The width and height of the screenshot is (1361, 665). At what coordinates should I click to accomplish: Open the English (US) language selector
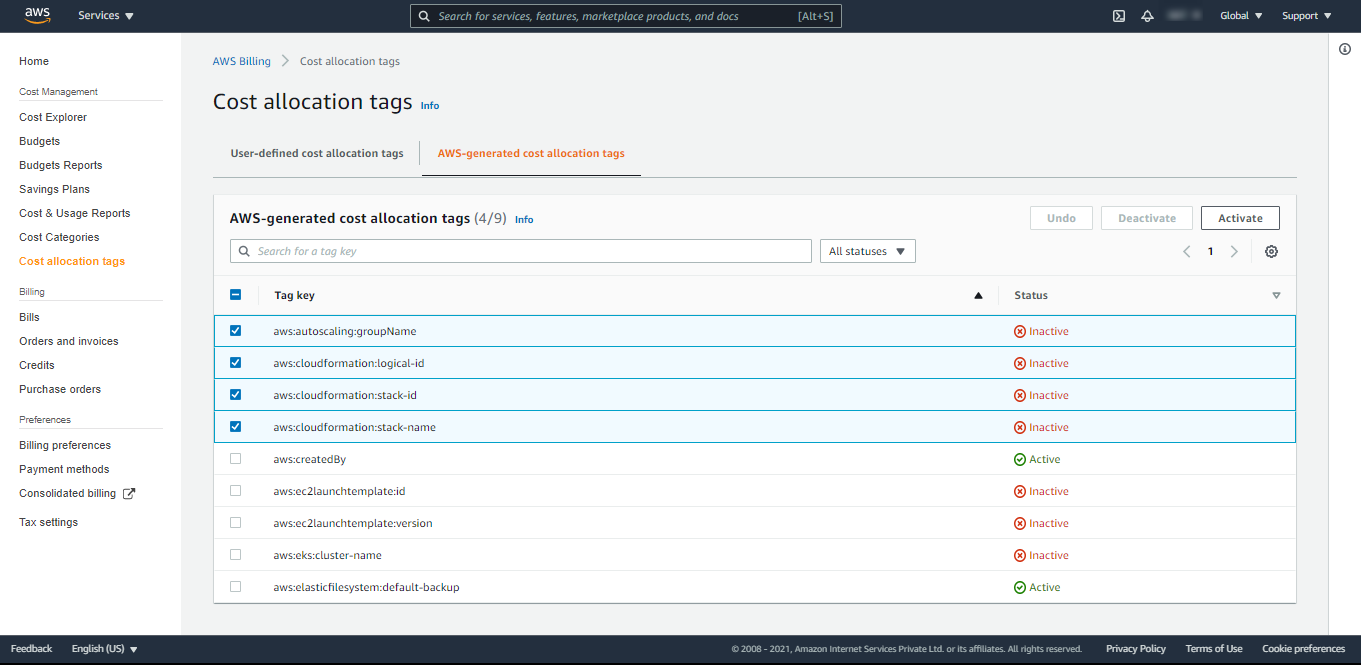coord(104,649)
